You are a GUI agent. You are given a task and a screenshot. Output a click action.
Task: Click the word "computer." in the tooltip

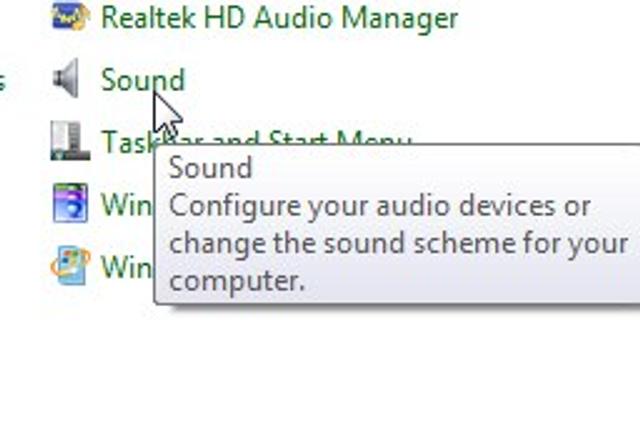coord(236,281)
